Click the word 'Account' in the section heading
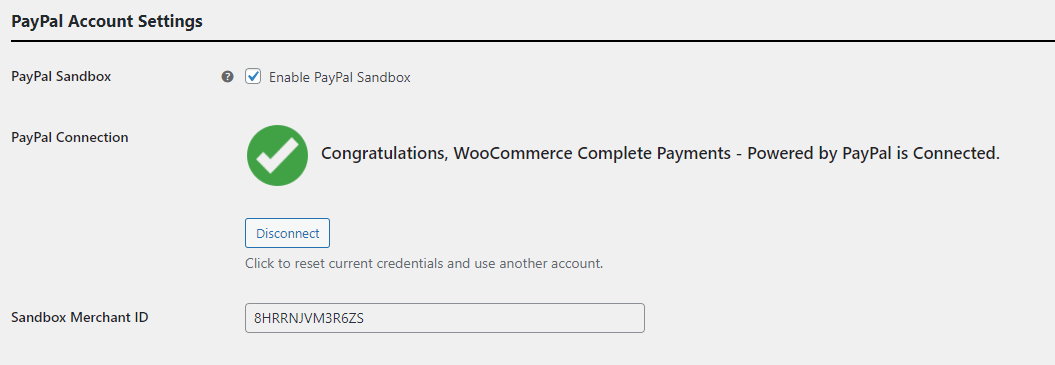This screenshot has width=1055, height=365. coord(100,22)
